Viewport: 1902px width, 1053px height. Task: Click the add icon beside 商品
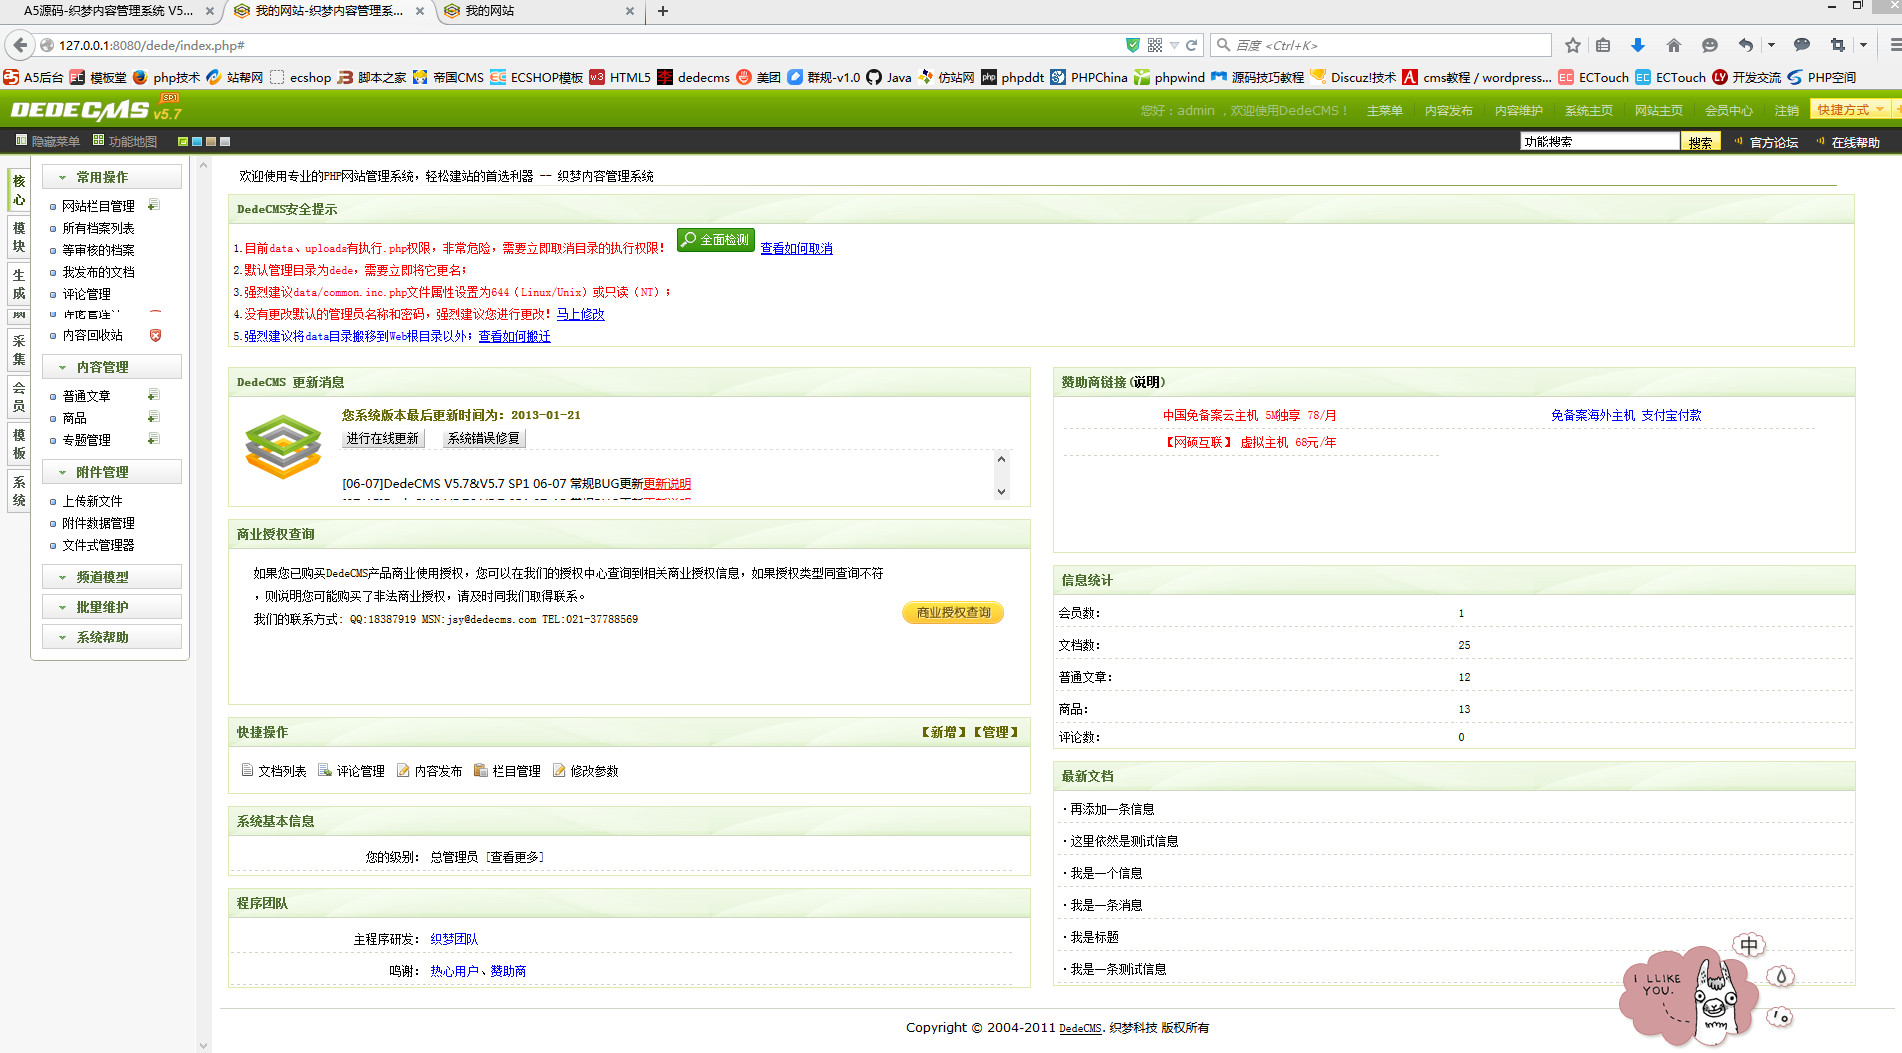tap(153, 417)
